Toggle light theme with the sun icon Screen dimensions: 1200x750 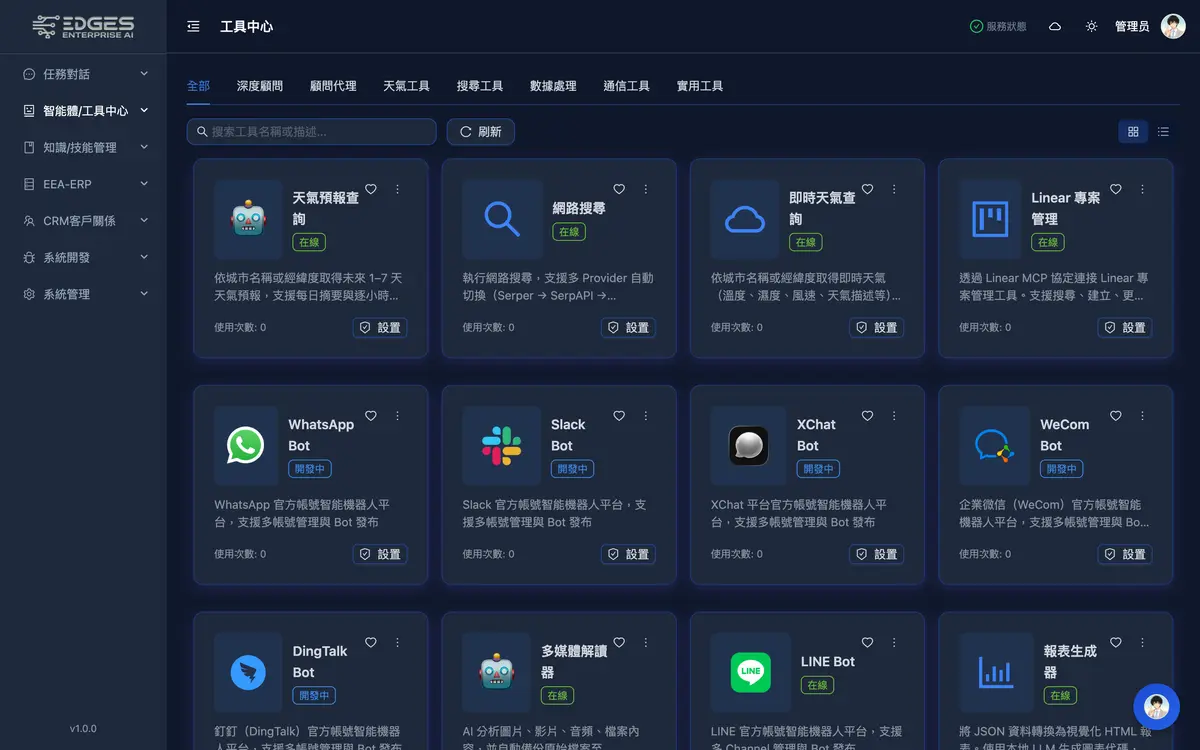pyautogui.click(x=1091, y=26)
